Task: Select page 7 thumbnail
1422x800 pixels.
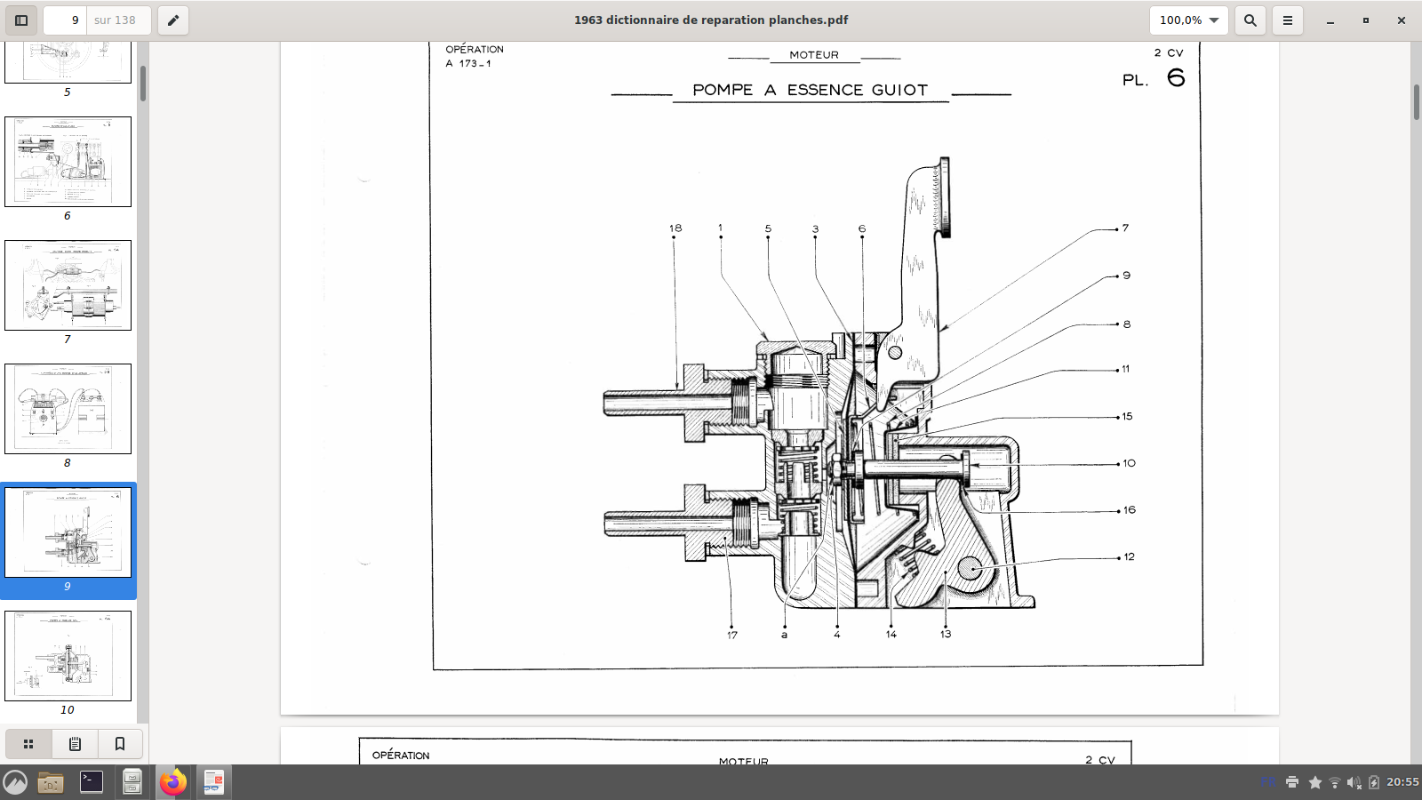Action: (68, 285)
